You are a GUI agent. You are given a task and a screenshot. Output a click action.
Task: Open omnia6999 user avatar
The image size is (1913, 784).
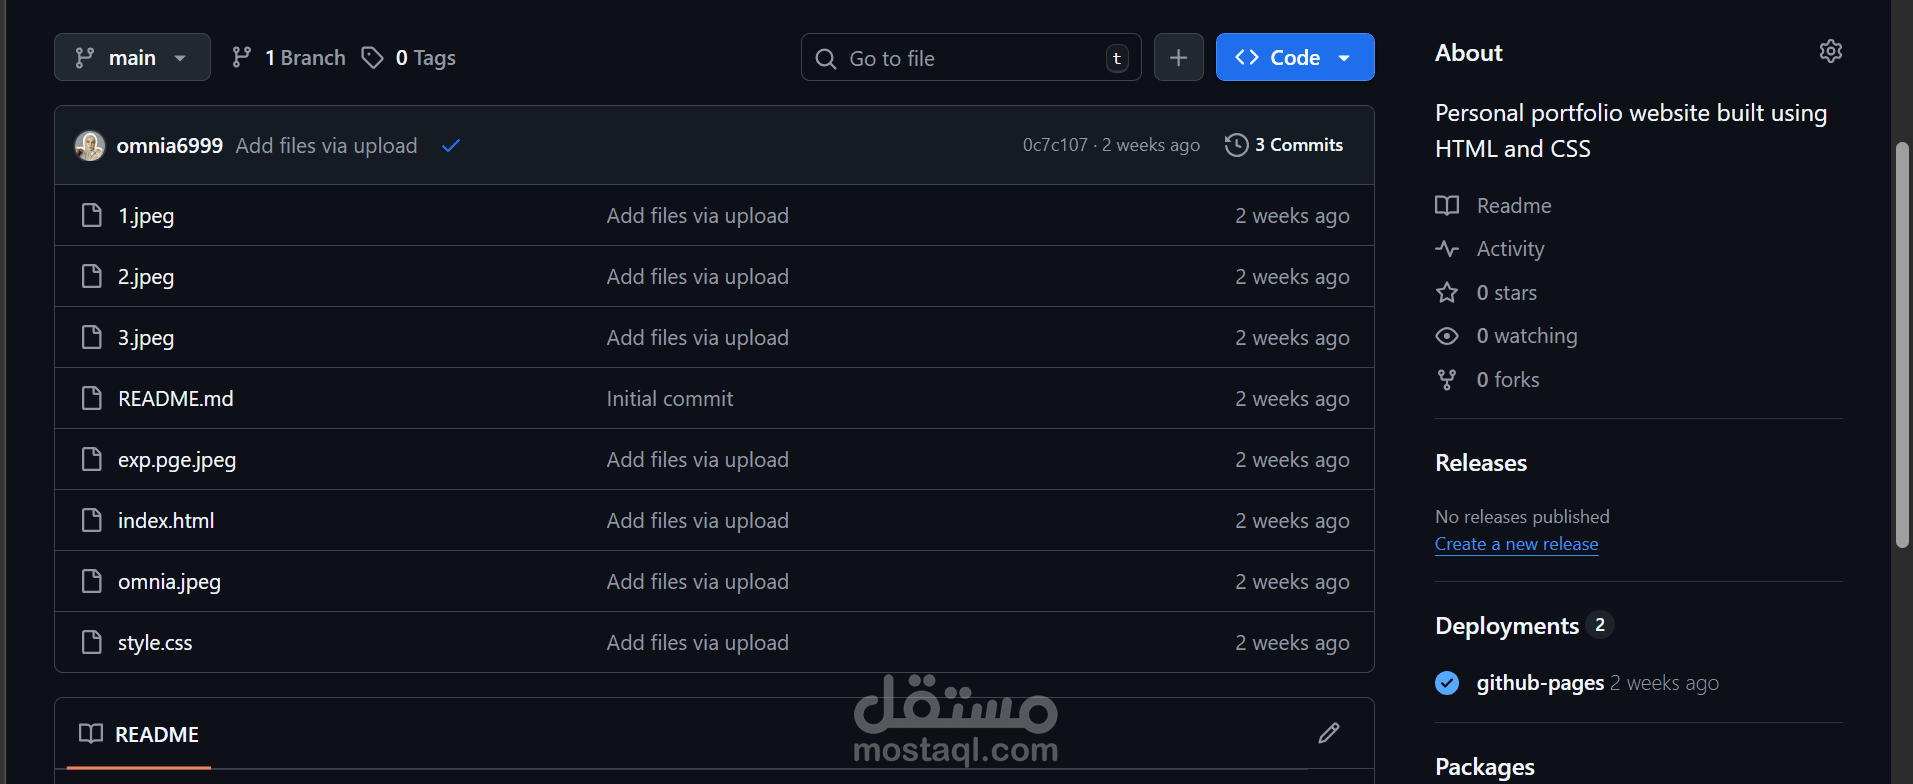[90, 146]
